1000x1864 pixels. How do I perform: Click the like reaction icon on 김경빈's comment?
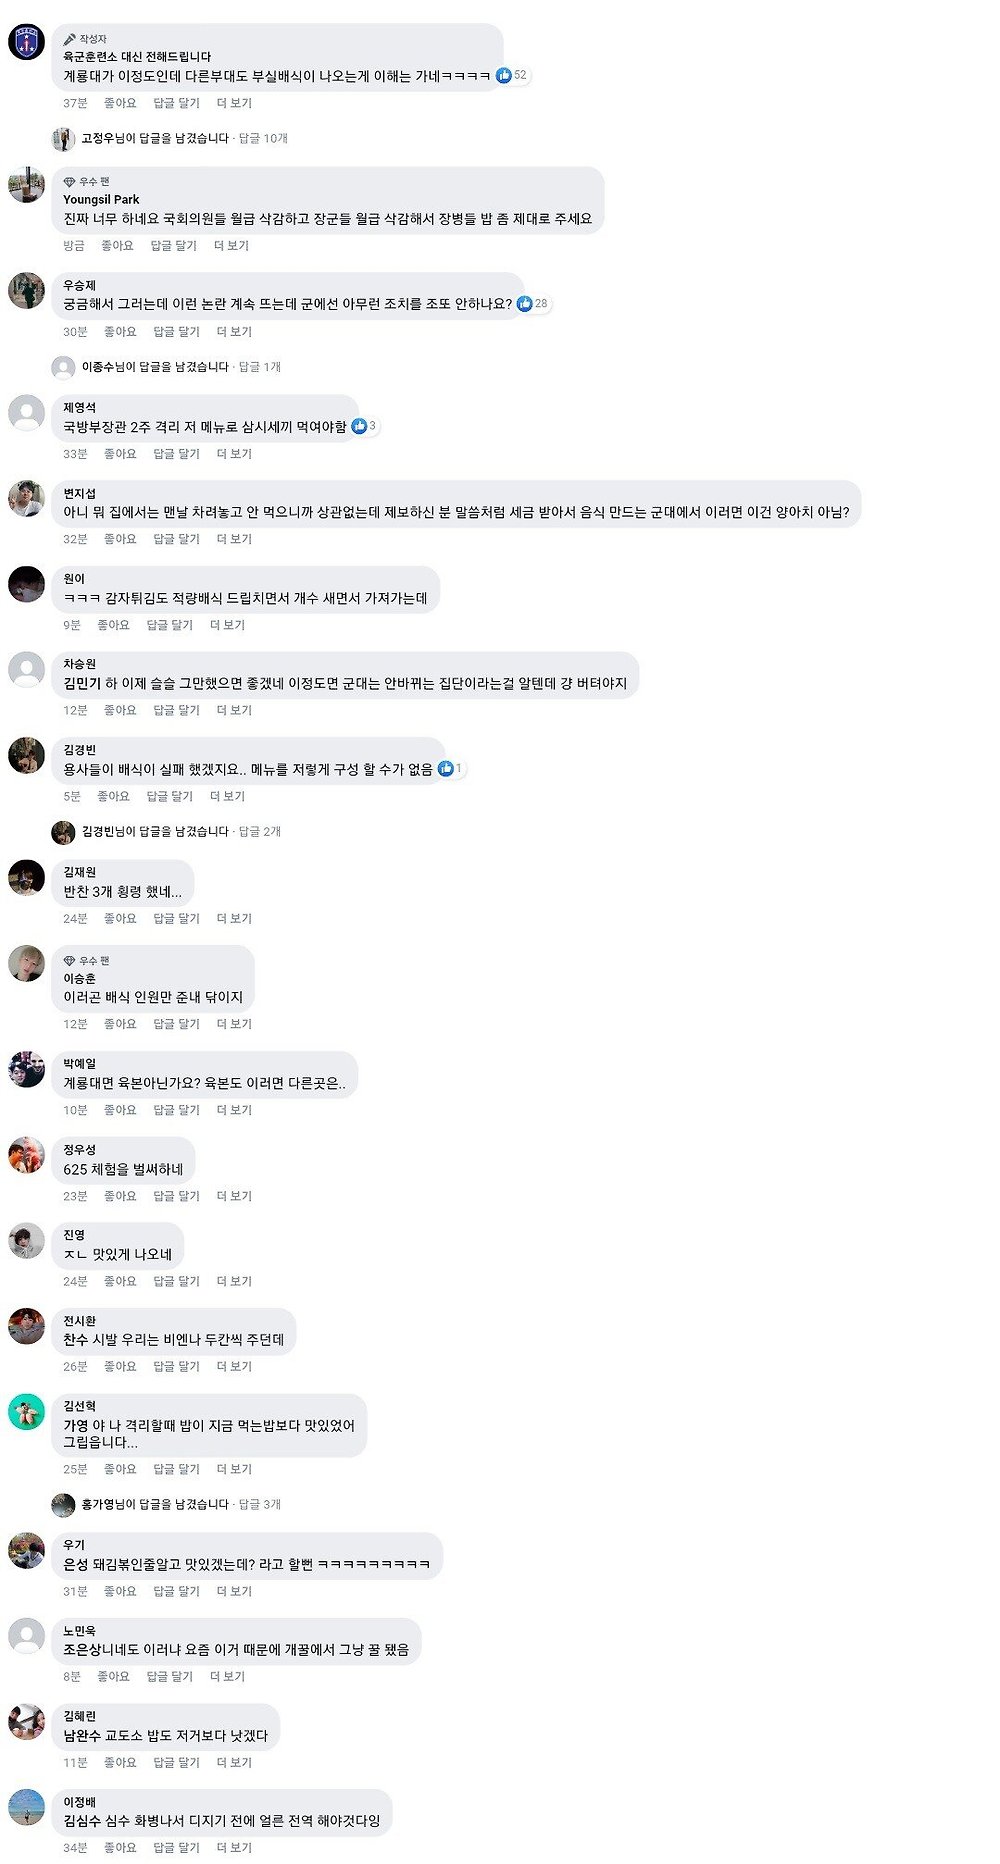point(446,768)
